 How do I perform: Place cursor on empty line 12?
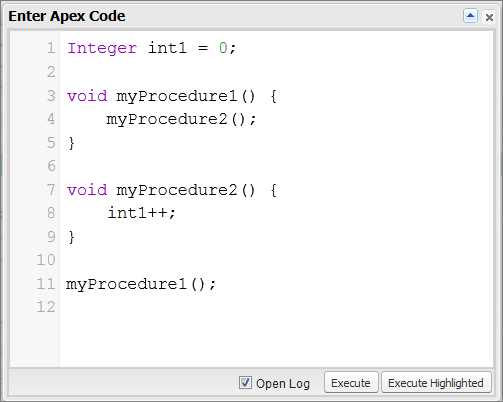(277, 307)
